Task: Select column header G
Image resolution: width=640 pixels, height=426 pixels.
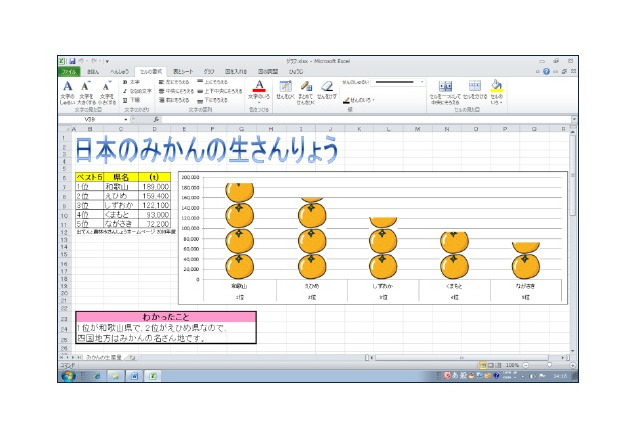Action: 242,129
